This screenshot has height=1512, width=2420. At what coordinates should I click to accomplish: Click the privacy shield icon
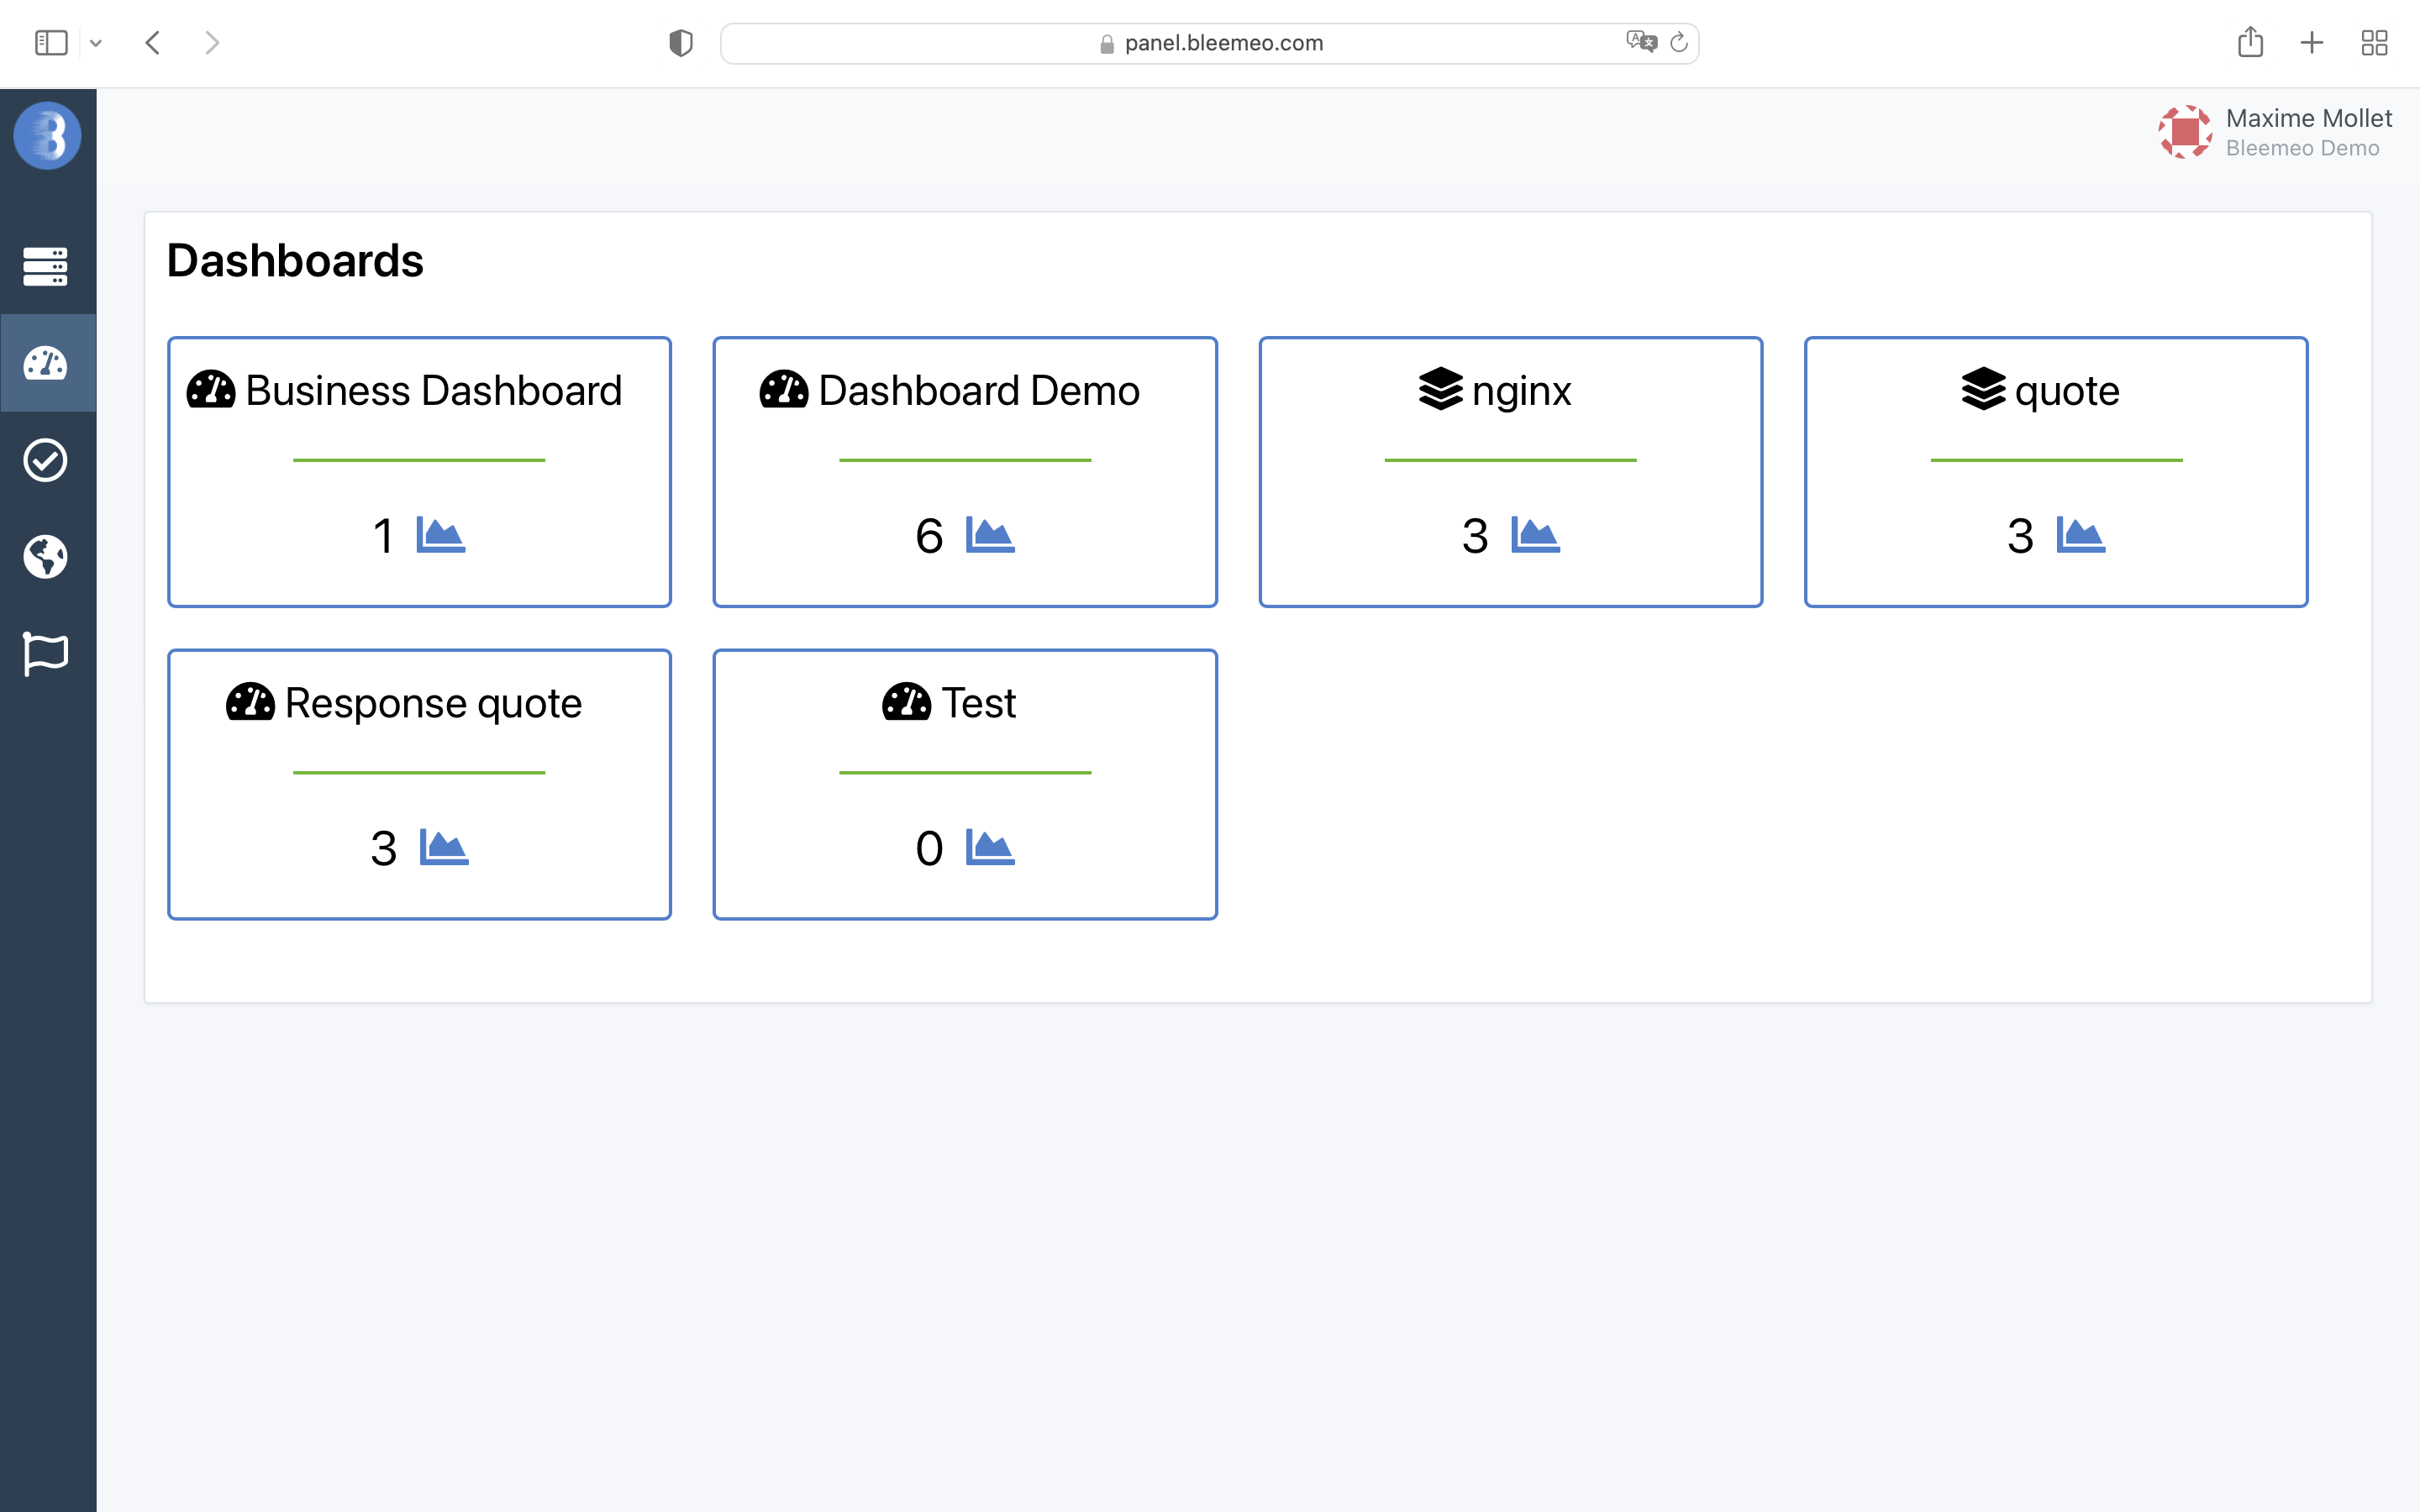pyautogui.click(x=681, y=43)
